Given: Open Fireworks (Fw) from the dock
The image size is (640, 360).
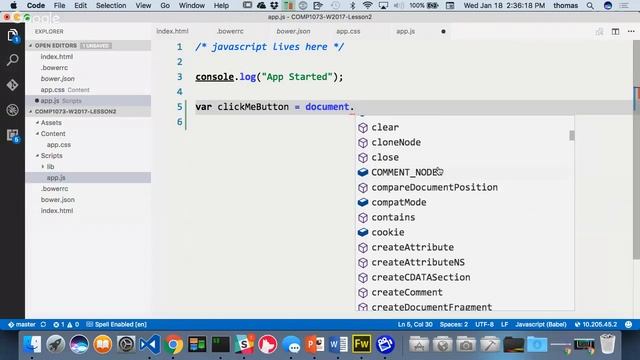Looking at the screenshot, I should point(362,344).
